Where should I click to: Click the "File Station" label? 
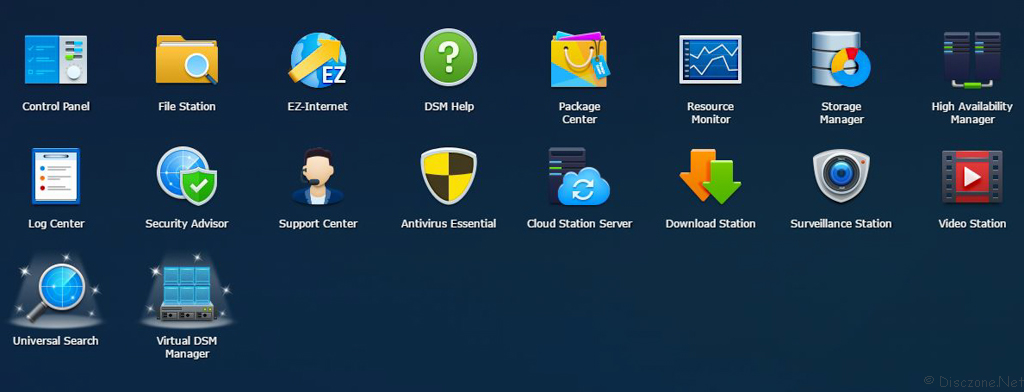(187, 106)
